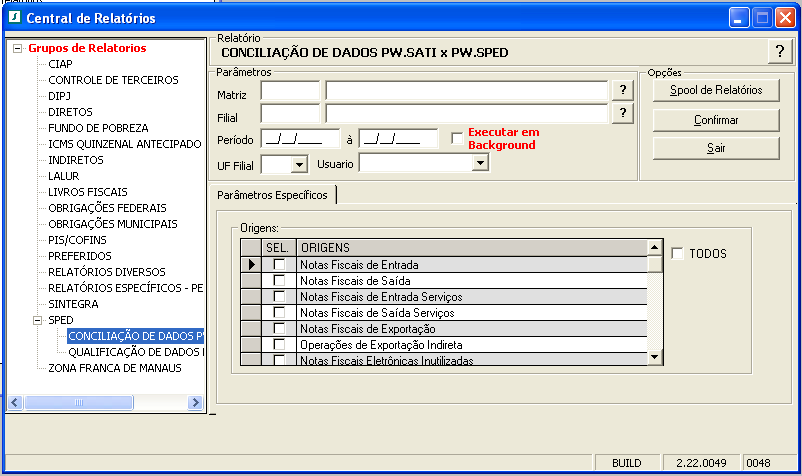Tick the Notas Fiscais de Exportação checkbox
The image size is (802, 476).
(279, 329)
